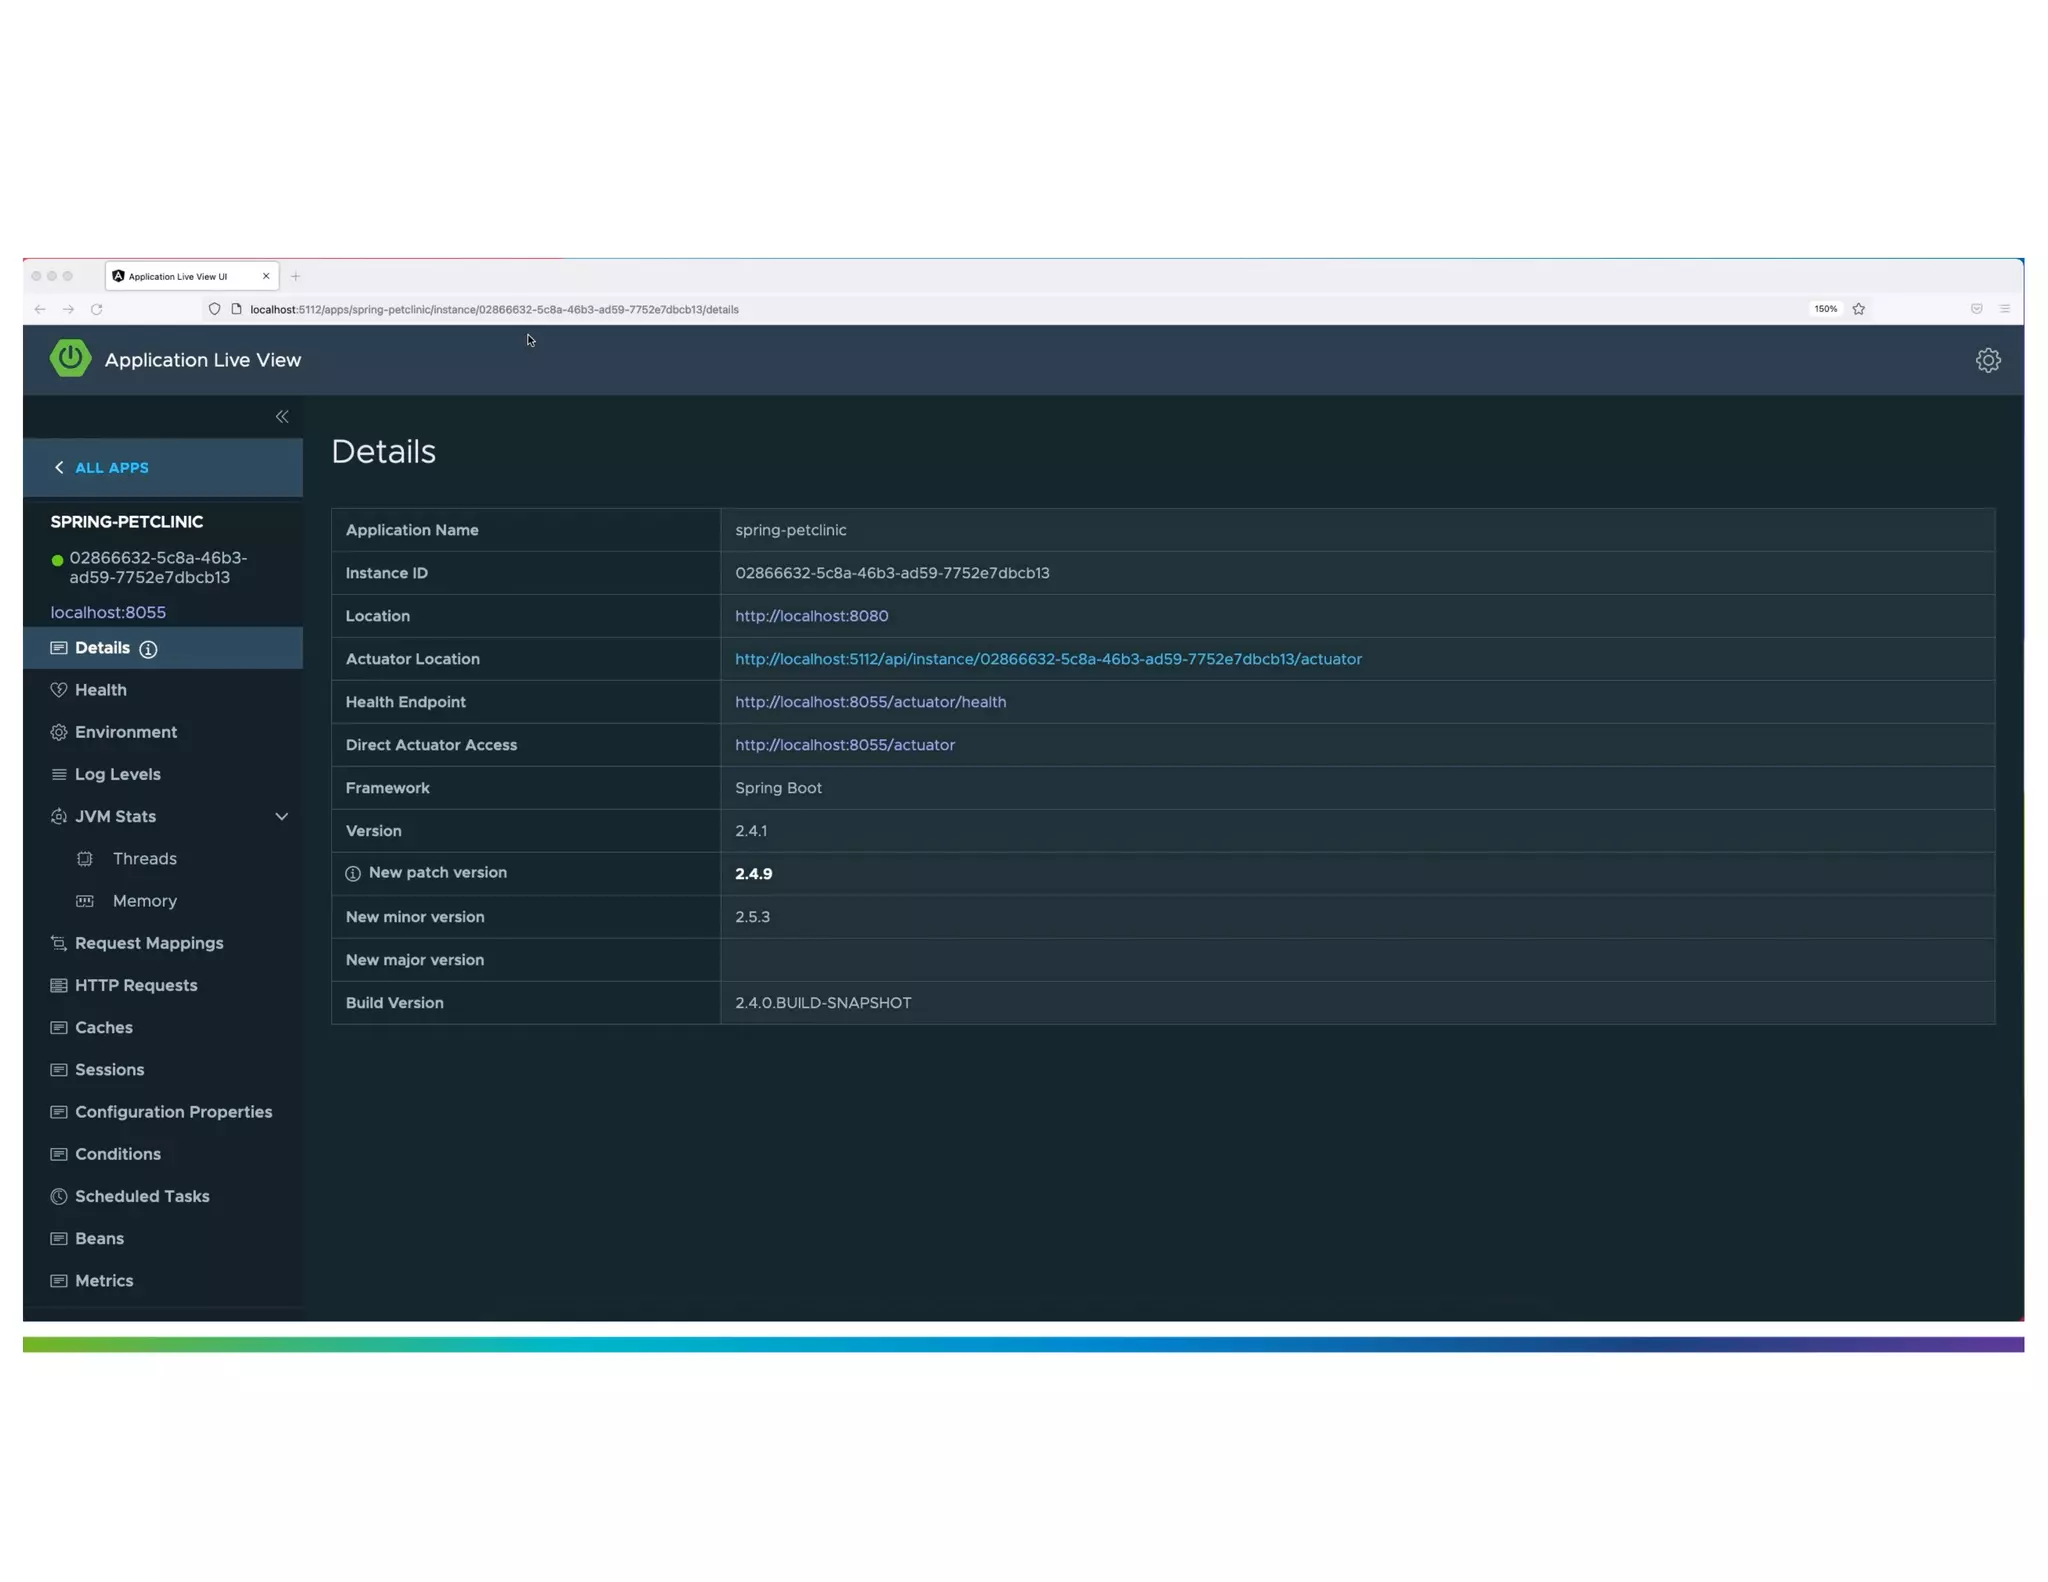Click the Metrics icon
This screenshot has width=2048, height=1582.
(x=59, y=1280)
